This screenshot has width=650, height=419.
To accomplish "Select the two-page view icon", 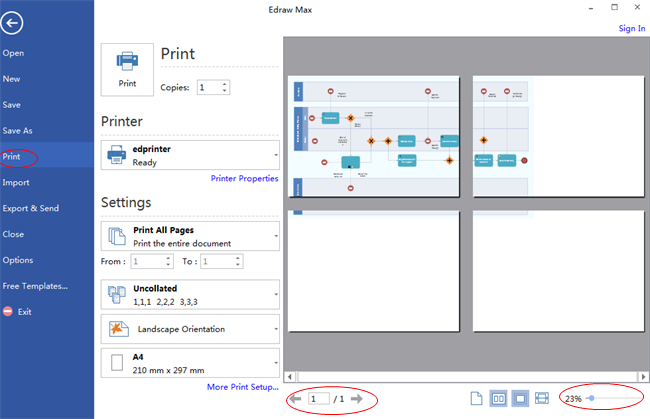I will (x=498, y=399).
